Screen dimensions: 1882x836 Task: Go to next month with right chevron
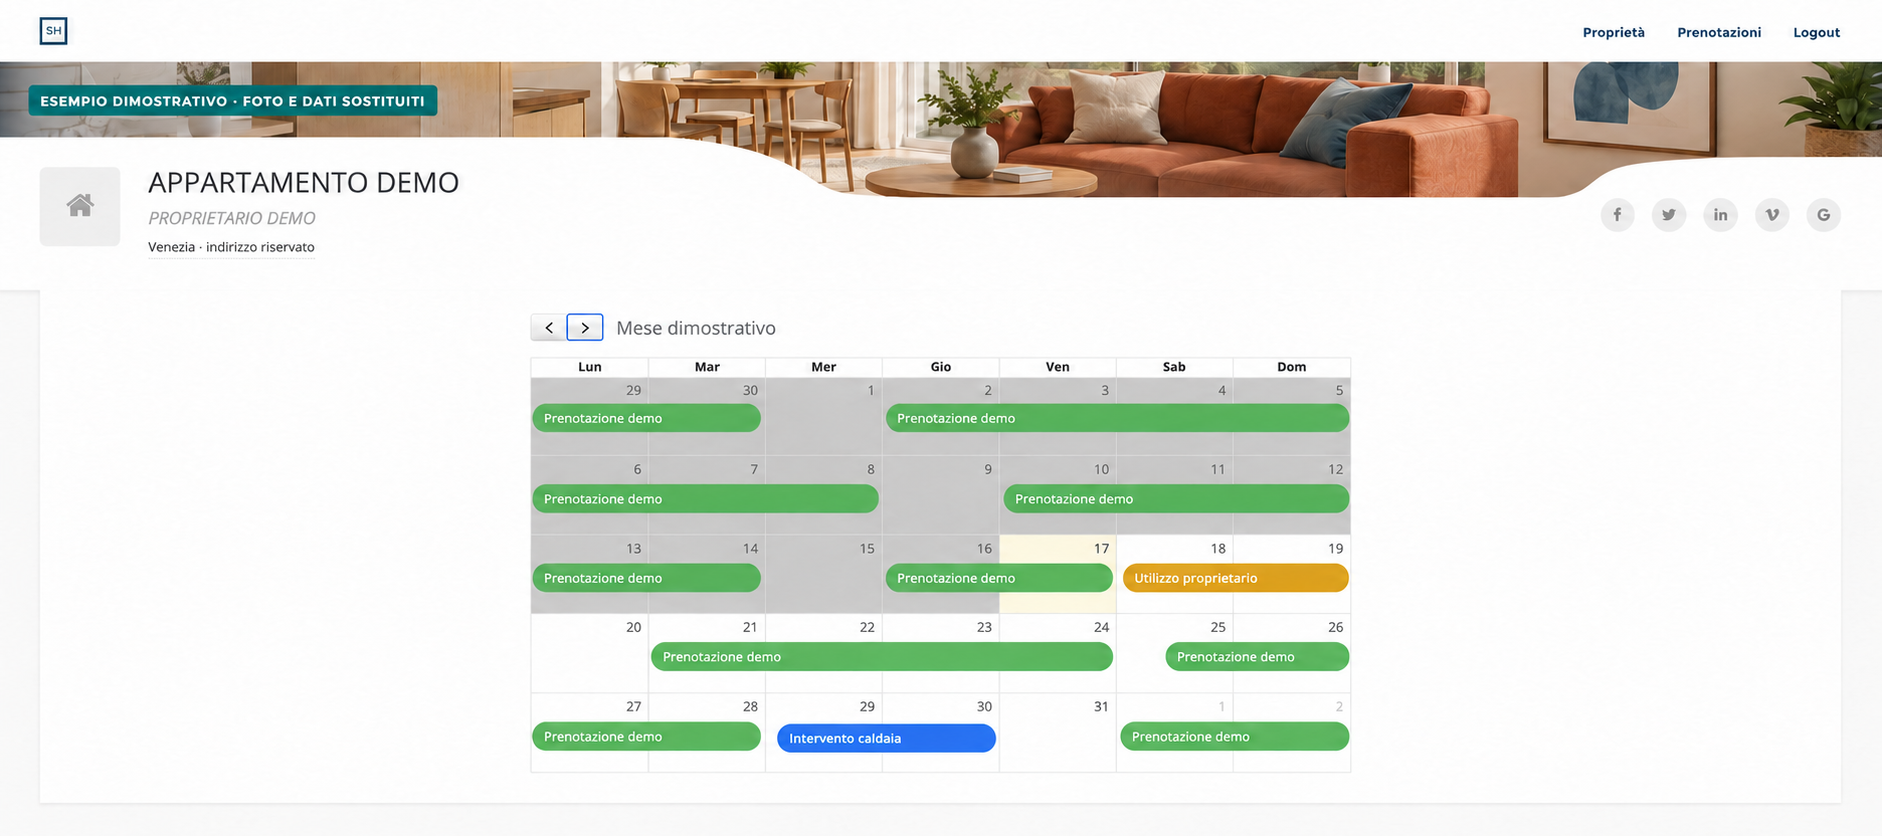[585, 327]
